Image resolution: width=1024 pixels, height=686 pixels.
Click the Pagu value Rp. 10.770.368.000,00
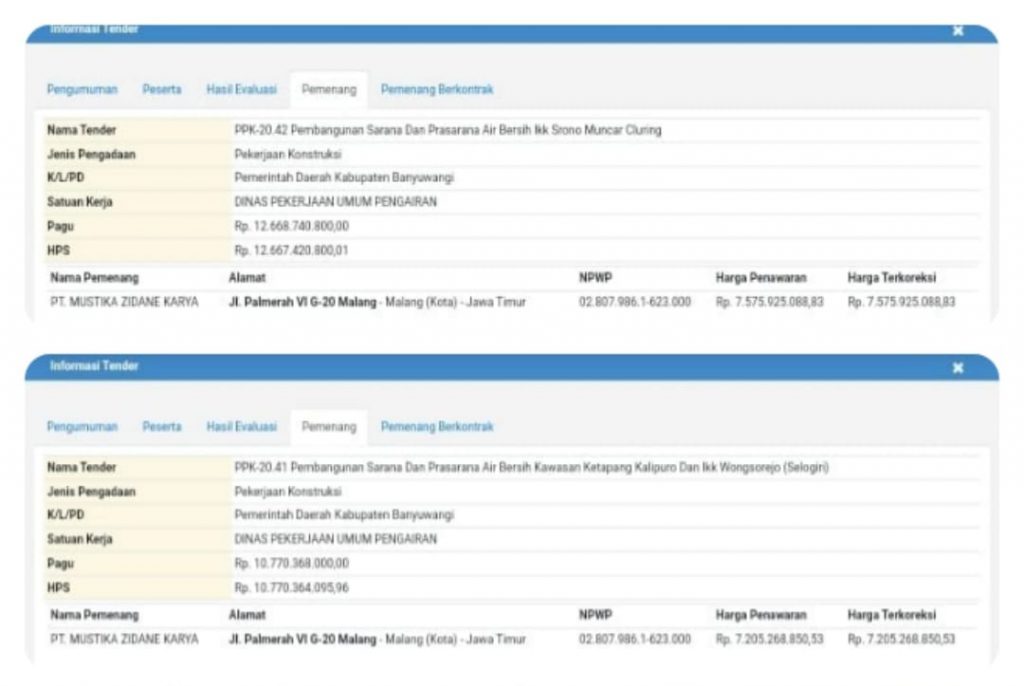(x=291, y=563)
